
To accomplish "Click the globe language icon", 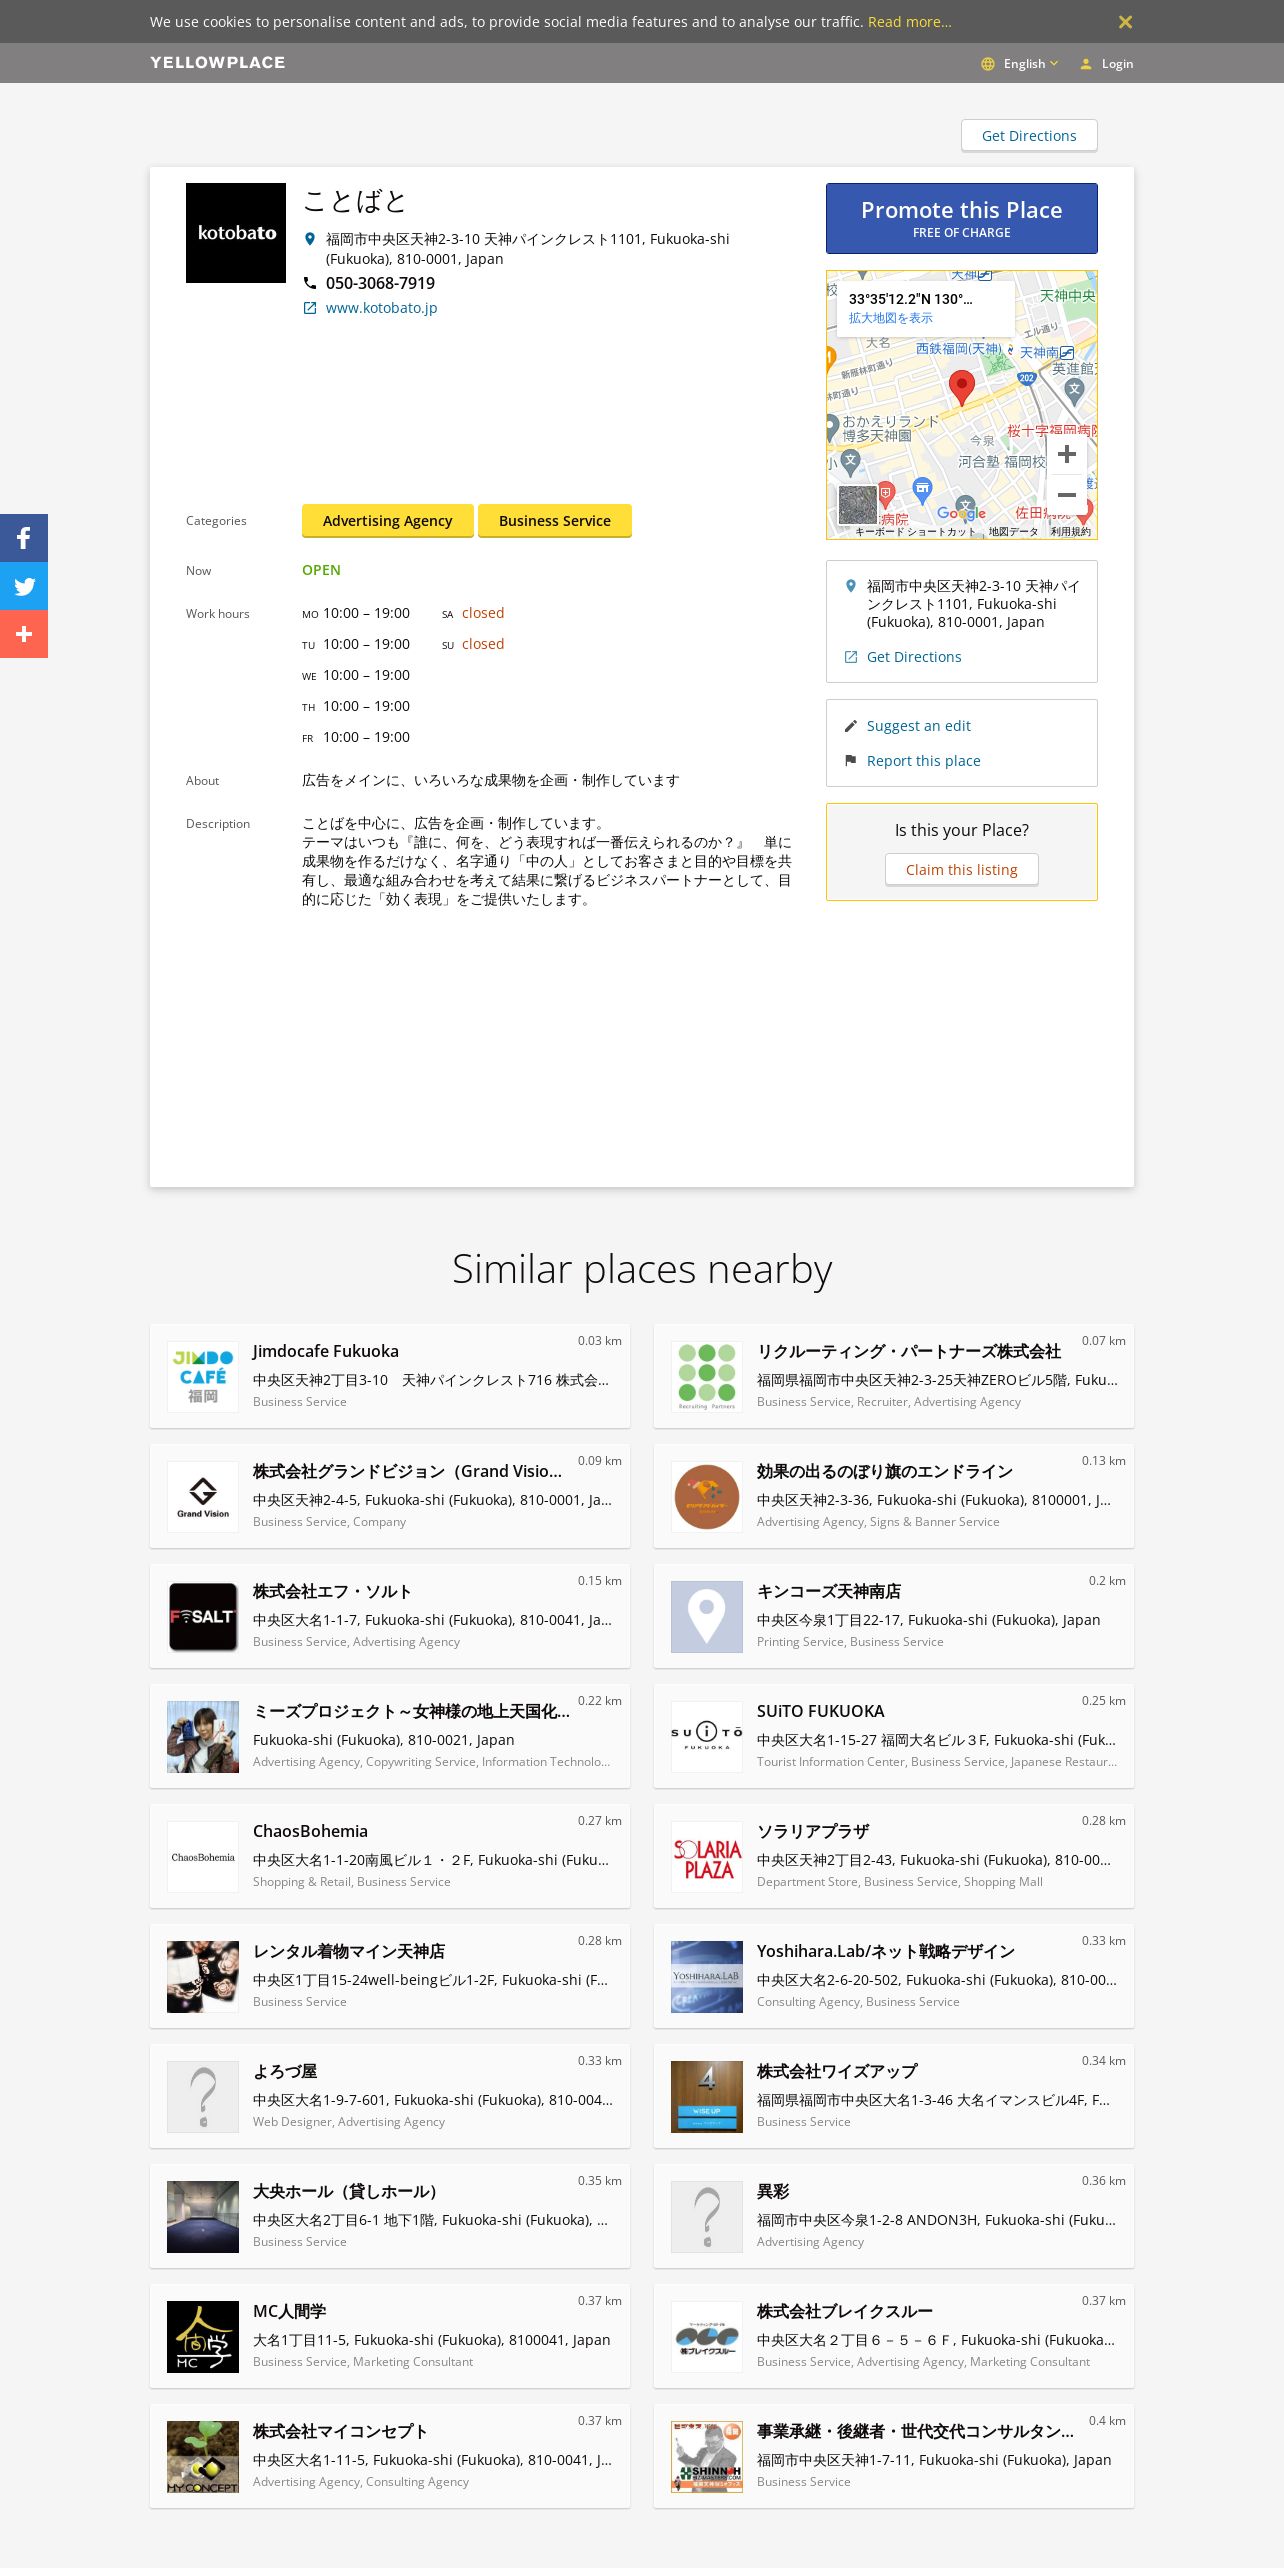I will pos(988,64).
